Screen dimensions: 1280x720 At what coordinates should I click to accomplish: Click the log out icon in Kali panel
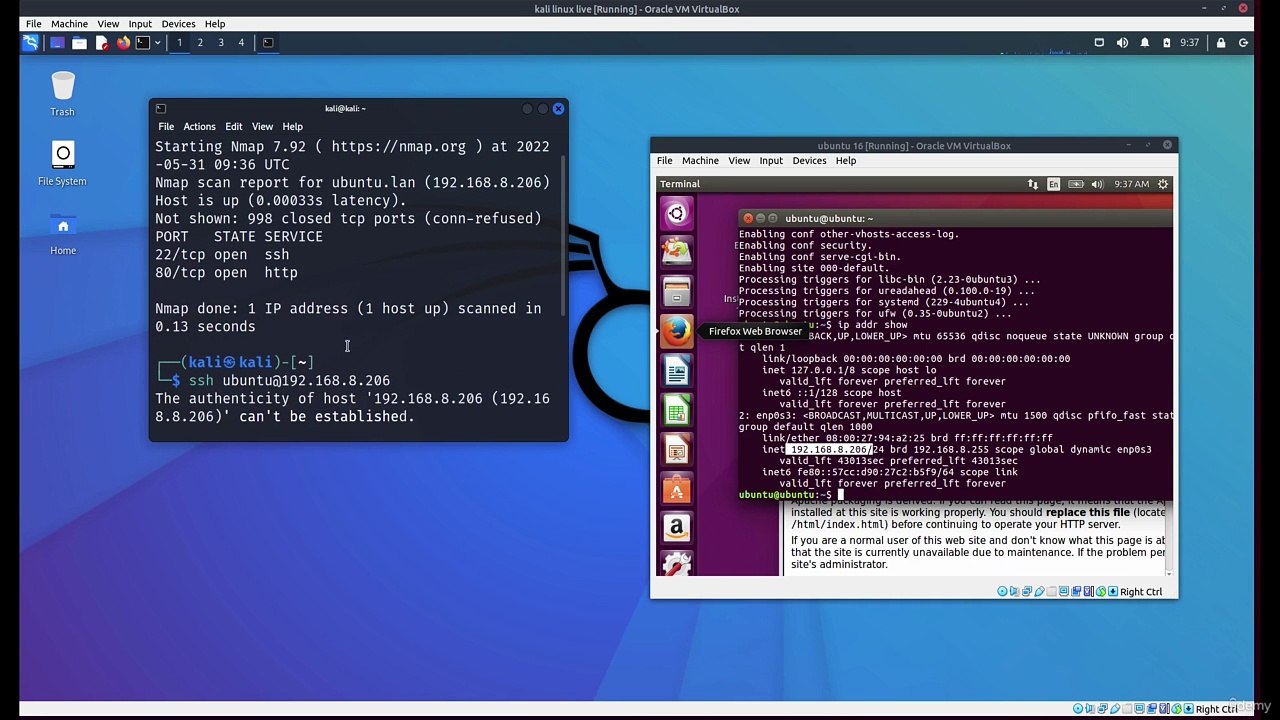(x=1243, y=43)
